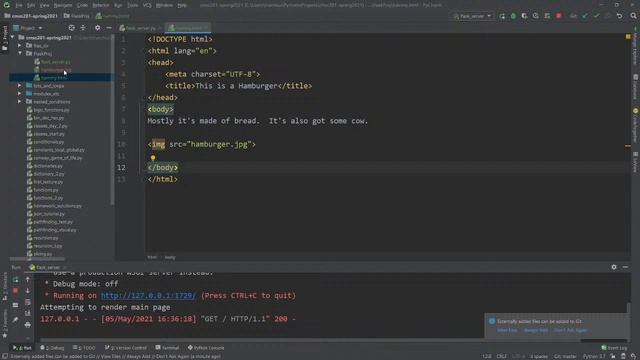Viewport: 640px width, 360px height.
Task: Click the Git: master branch status widget
Action: click(565, 356)
